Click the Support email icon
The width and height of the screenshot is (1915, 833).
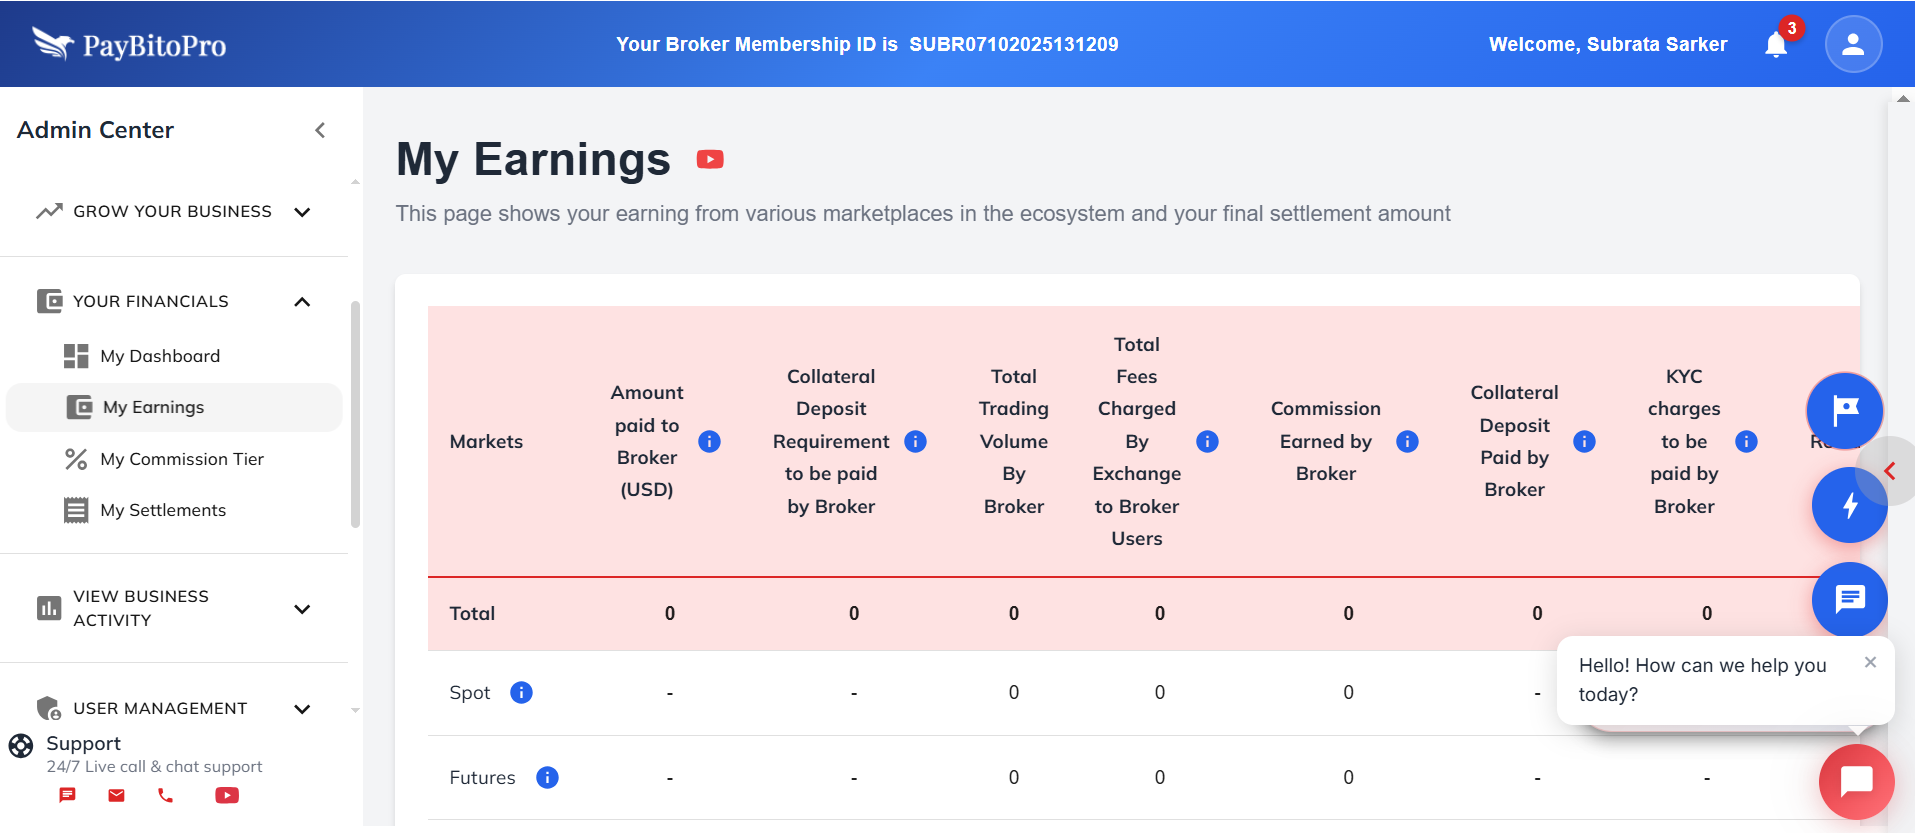point(117,795)
